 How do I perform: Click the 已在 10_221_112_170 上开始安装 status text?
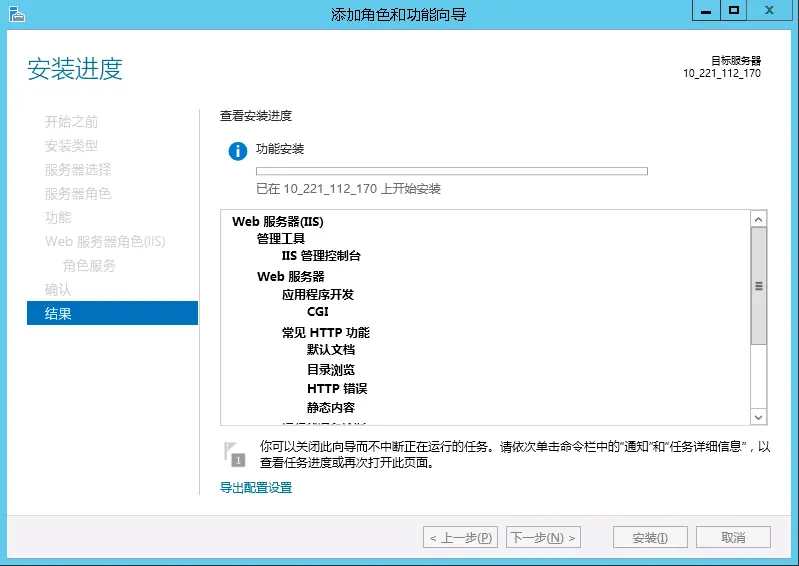(348, 189)
